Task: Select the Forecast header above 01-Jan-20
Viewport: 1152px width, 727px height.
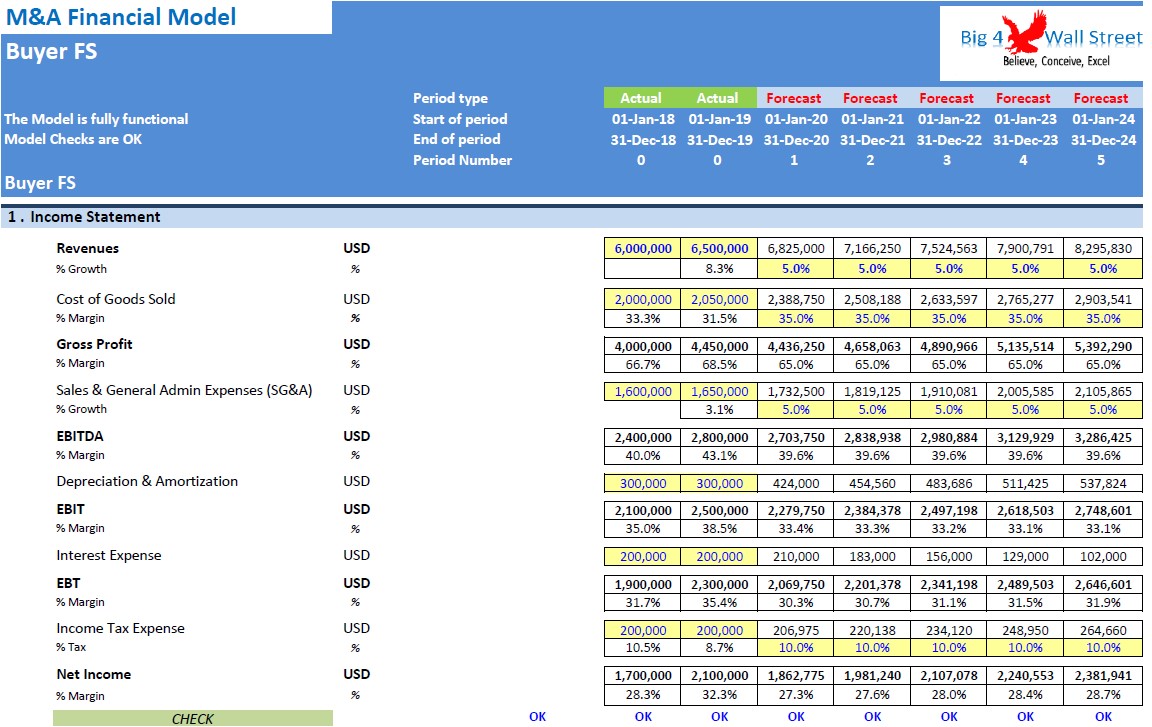Action: tap(794, 98)
